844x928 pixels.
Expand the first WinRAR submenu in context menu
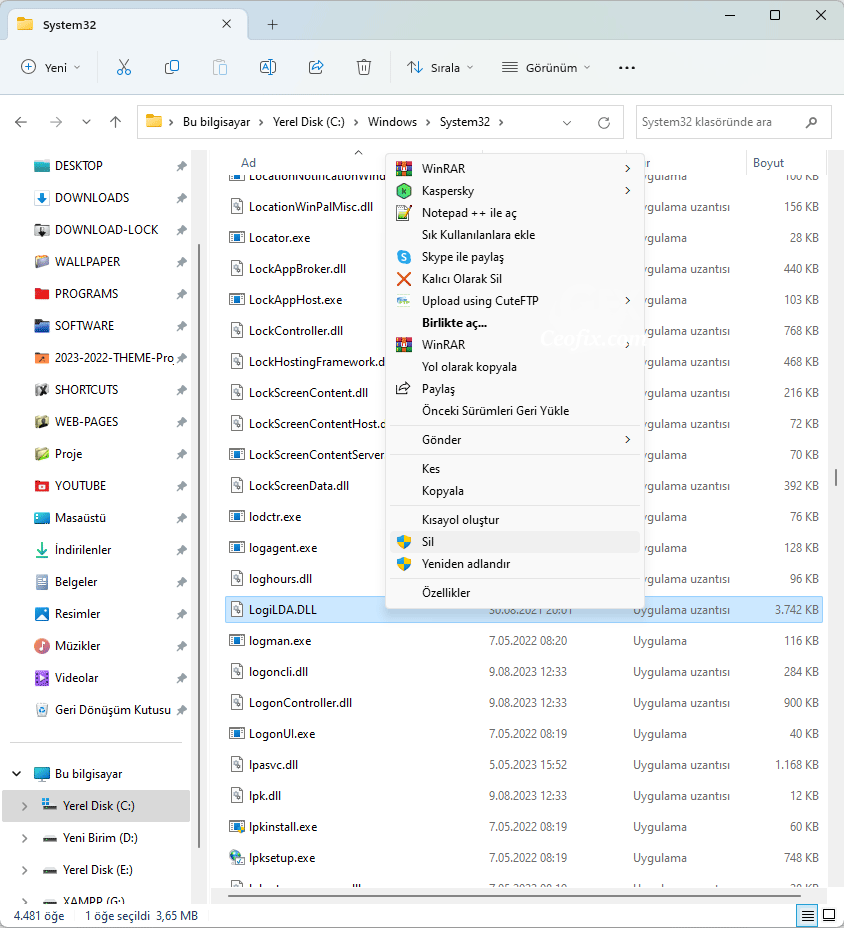click(x=515, y=169)
